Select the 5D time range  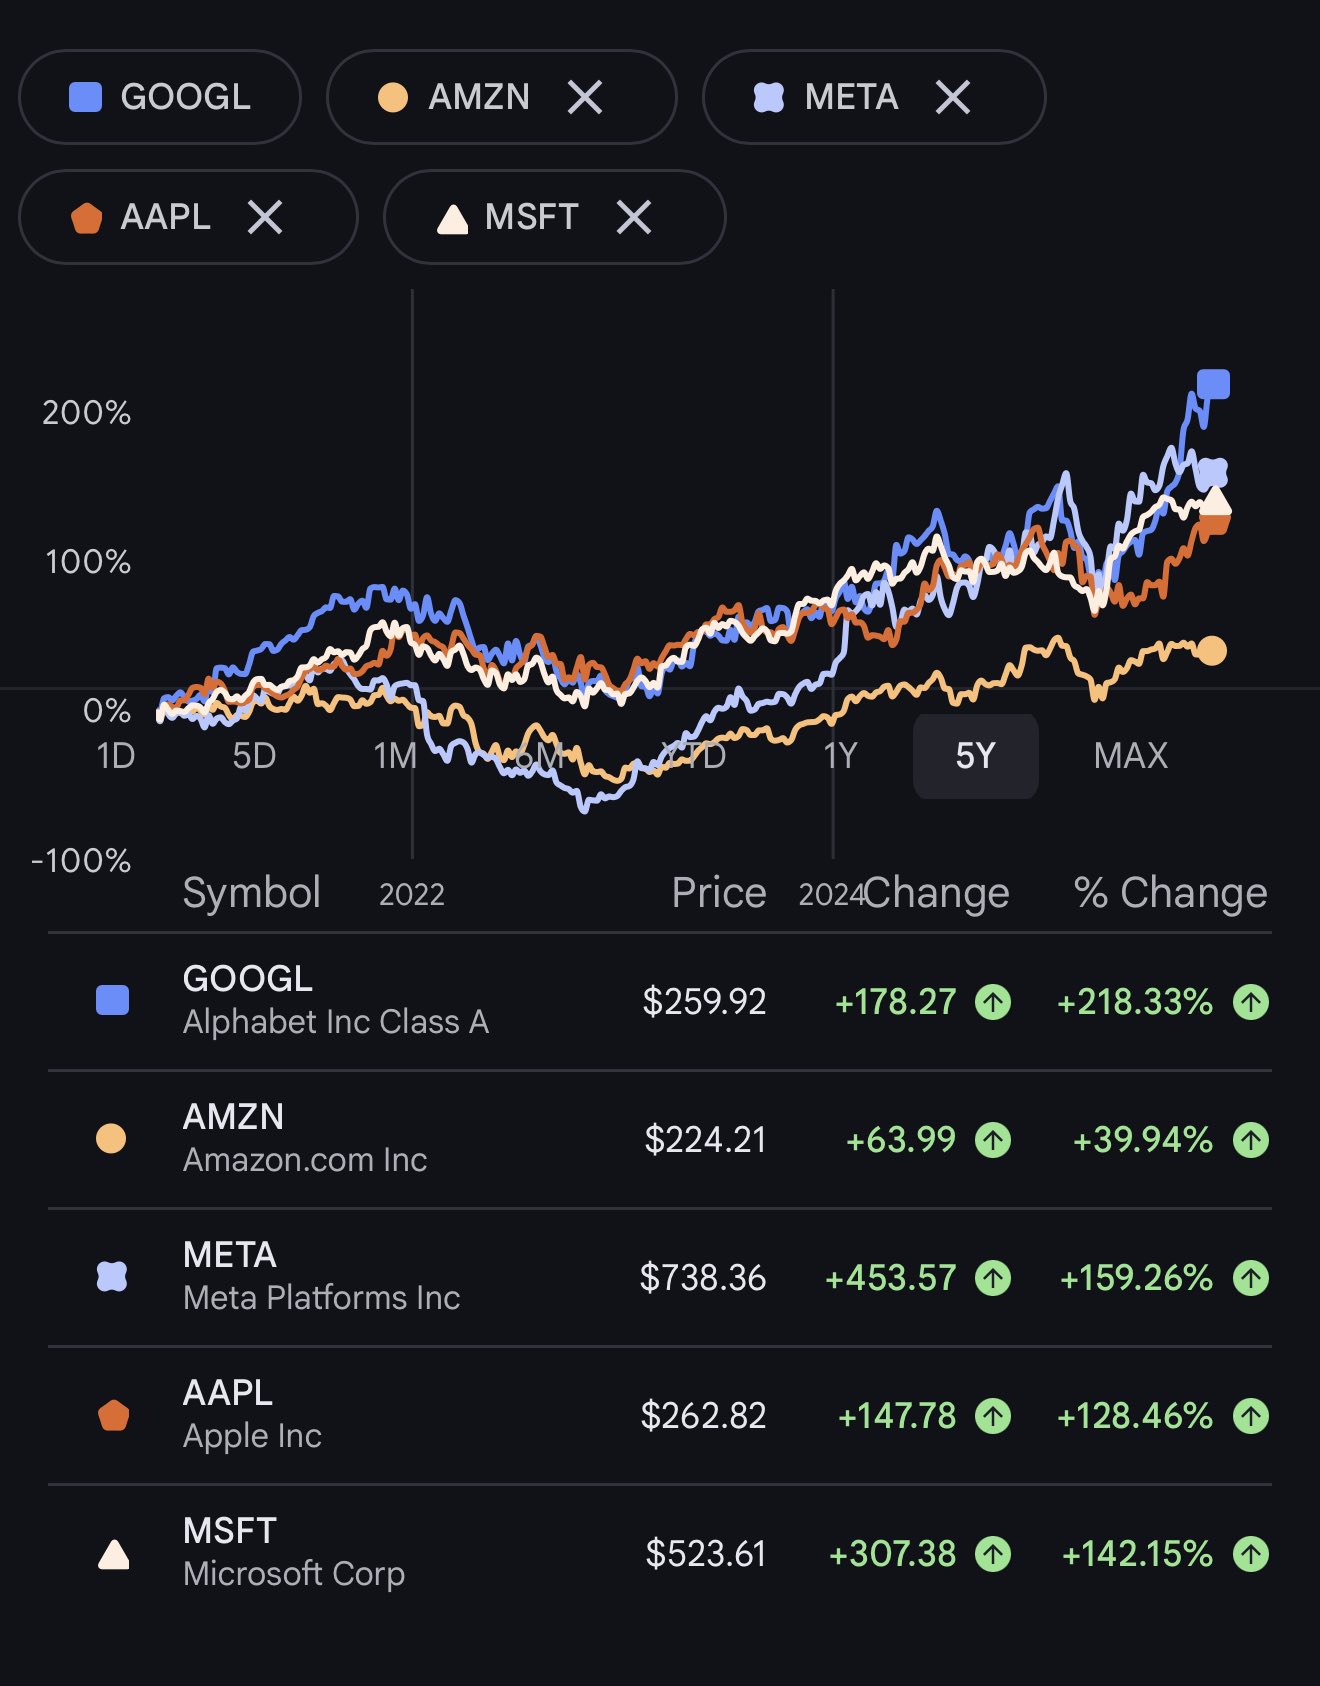[254, 756]
